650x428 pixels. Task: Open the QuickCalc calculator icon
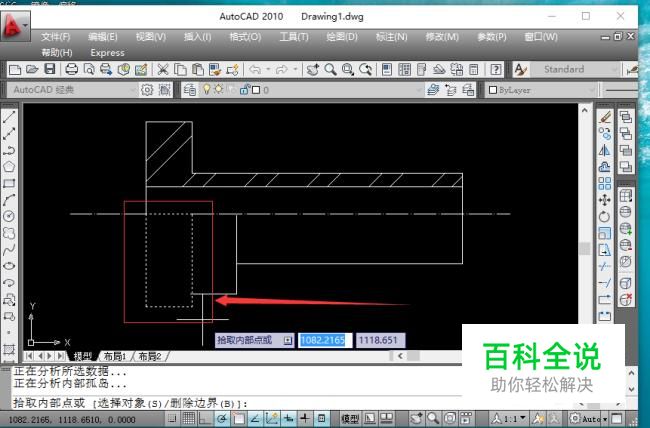[474, 69]
